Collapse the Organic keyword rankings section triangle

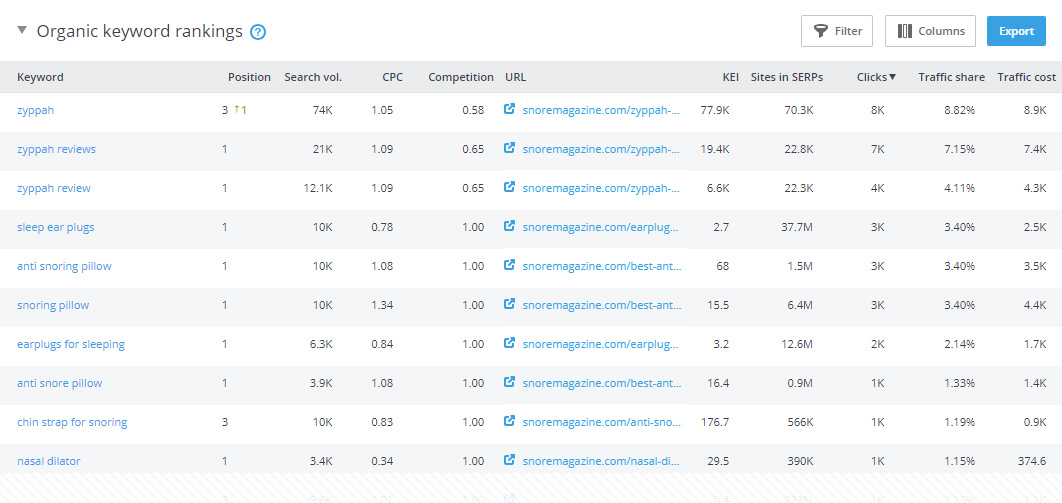click(x=22, y=30)
